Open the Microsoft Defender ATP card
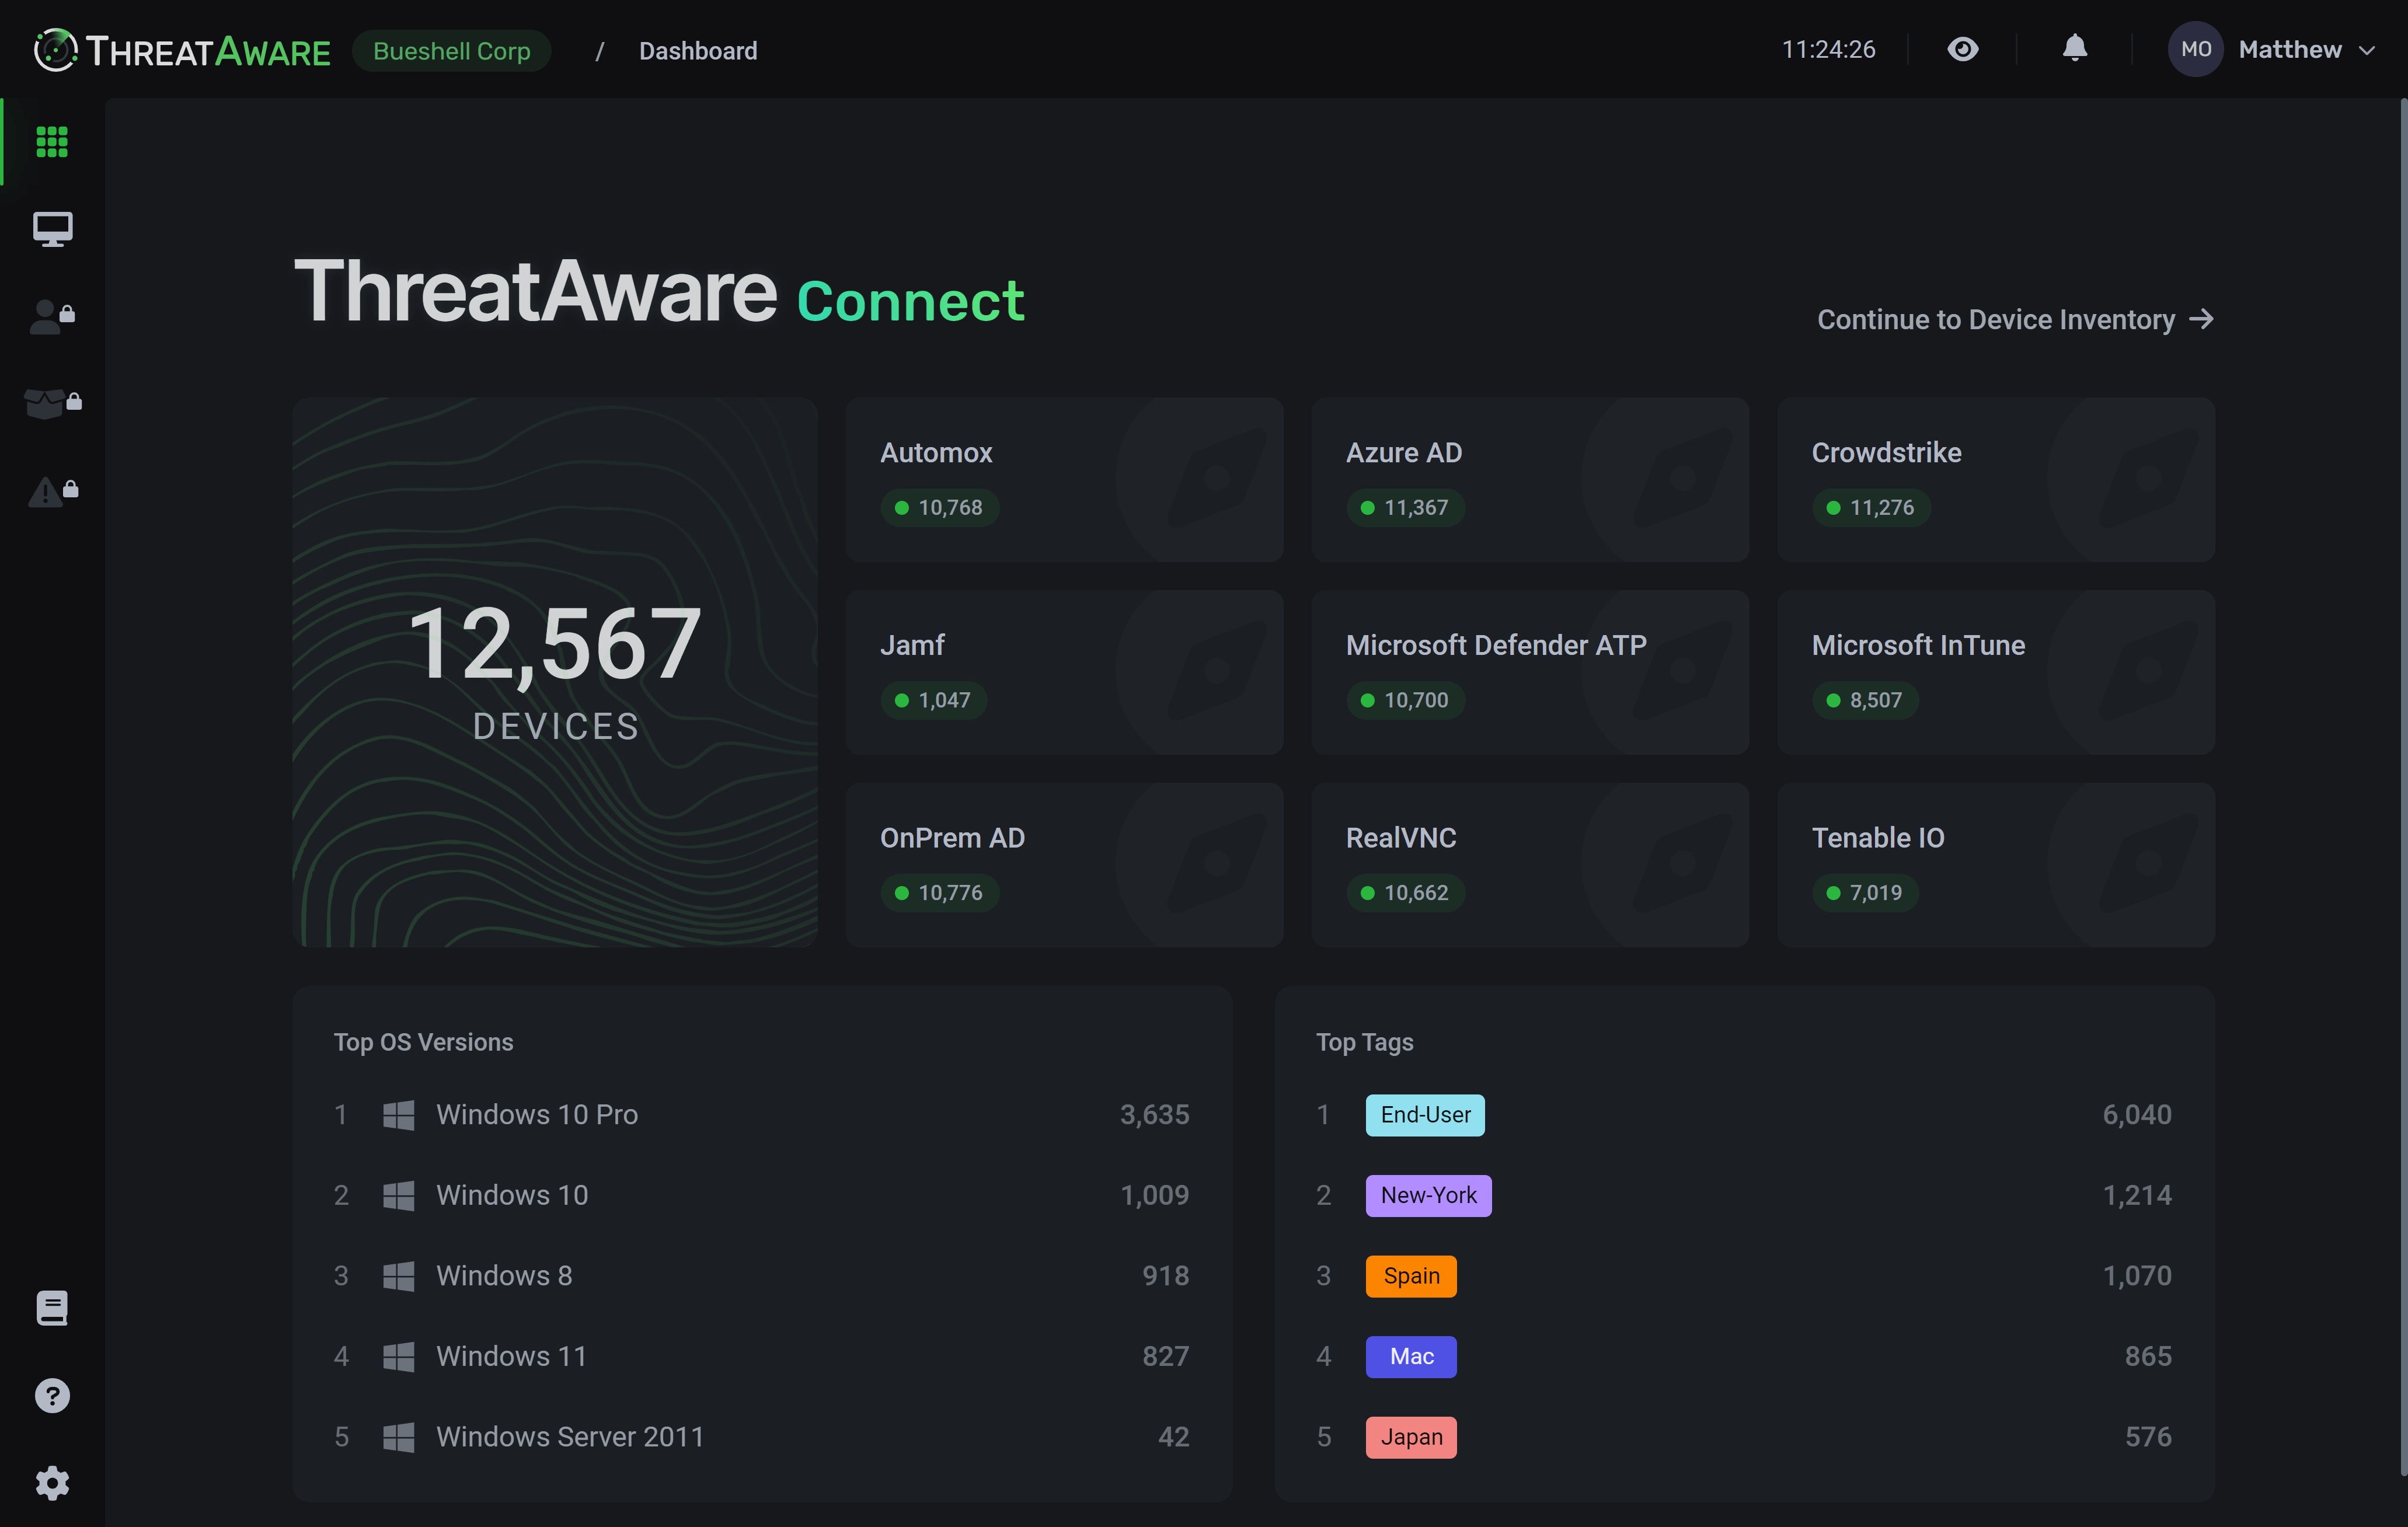This screenshot has width=2408, height=1527. point(1530,672)
